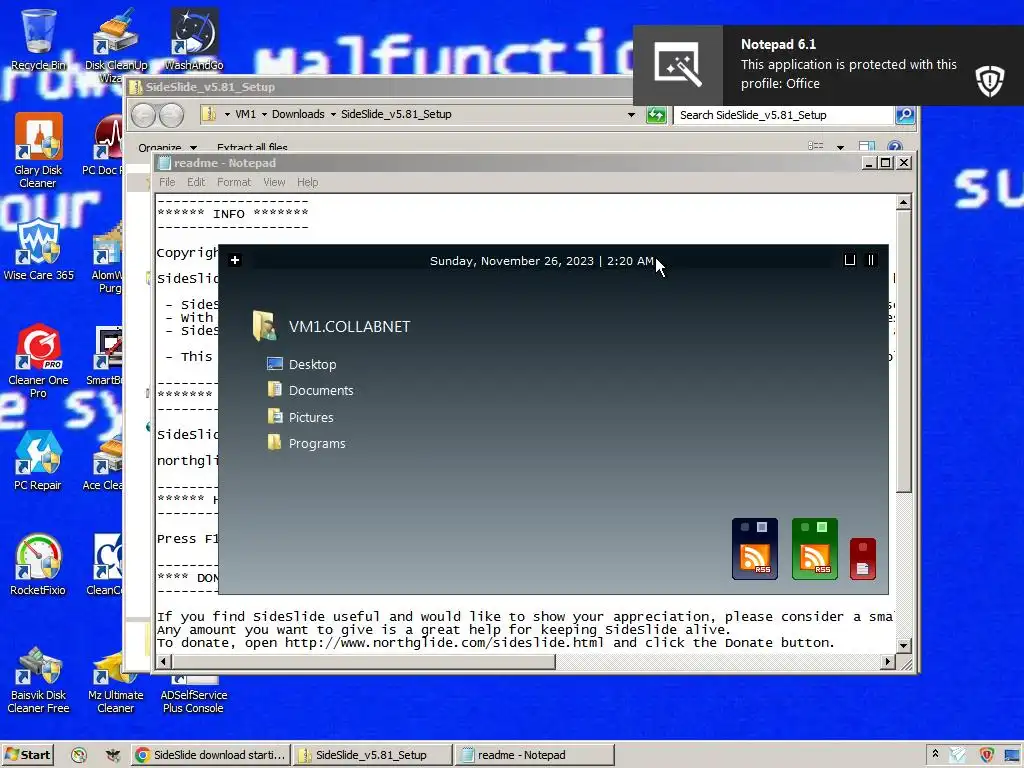1024x768 pixels.
Task: Click the Notepad horizontal scrollbar thumb
Action: coord(362,662)
